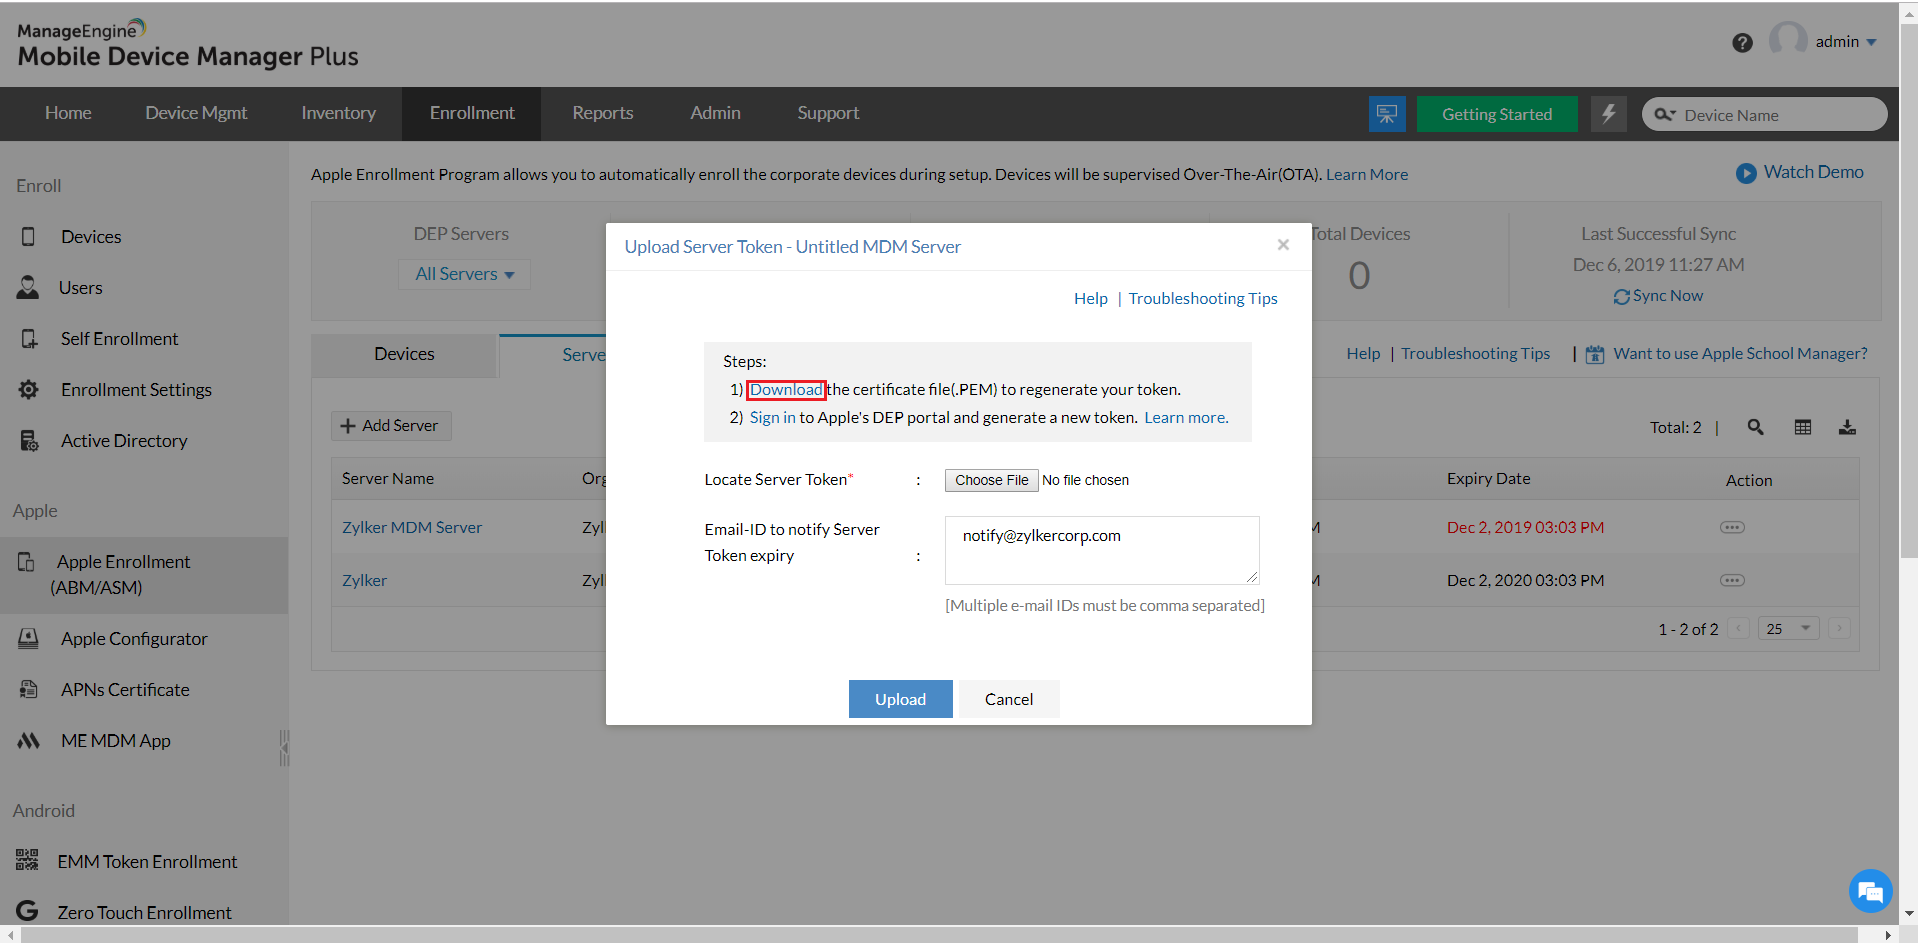This screenshot has height=943, width=1918.
Task: Click the lightning bolt quick actions icon
Action: [x=1608, y=114]
